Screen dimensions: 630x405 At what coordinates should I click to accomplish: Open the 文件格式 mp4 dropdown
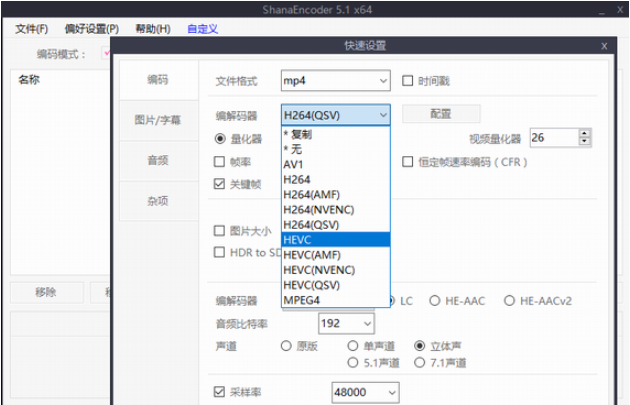click(335, 81)
